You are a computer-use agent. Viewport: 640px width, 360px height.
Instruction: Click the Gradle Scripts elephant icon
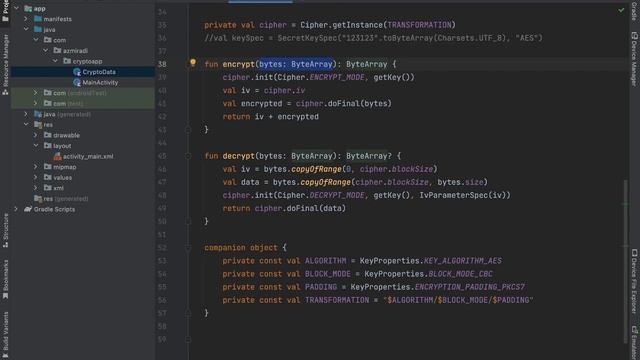28,209
